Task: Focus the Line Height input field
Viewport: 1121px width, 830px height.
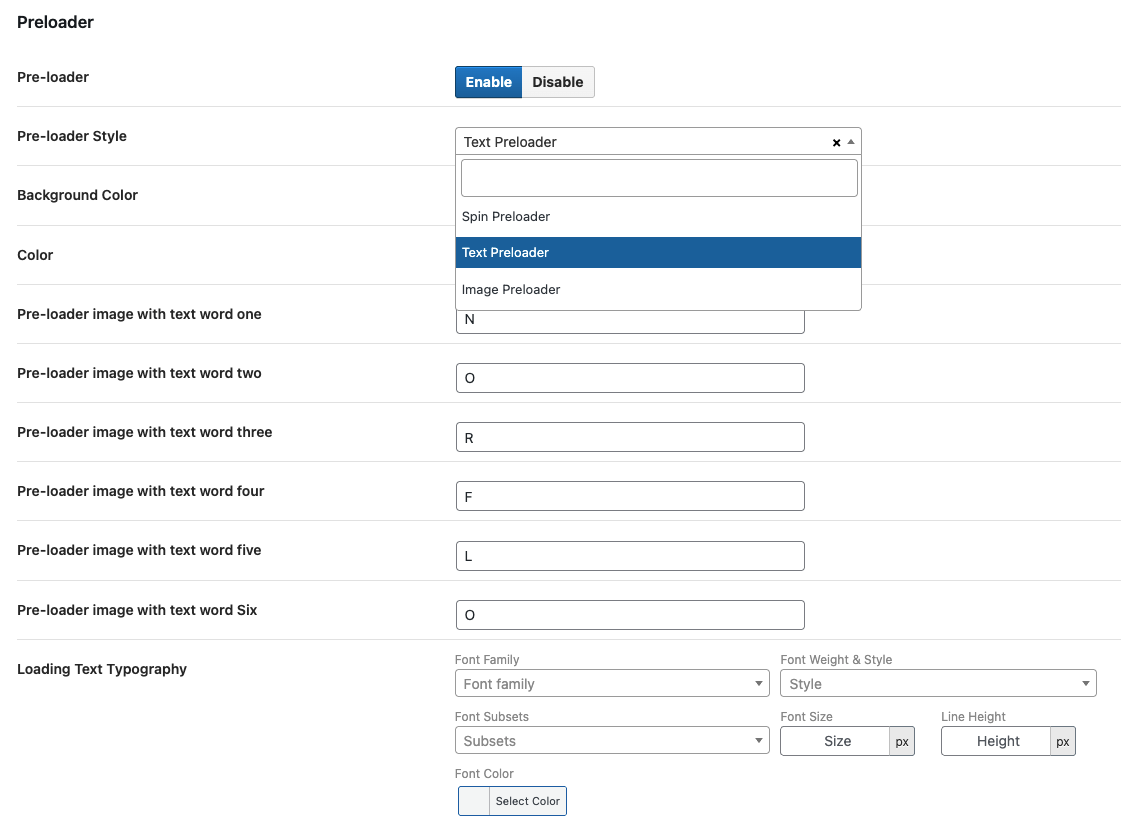Action: coord(996,741)
